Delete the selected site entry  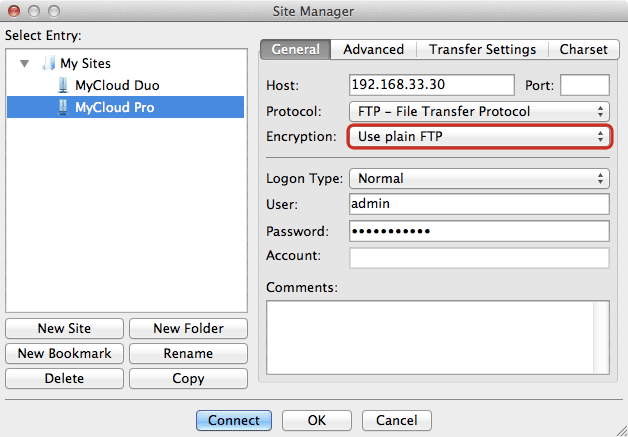pos(64,378)
